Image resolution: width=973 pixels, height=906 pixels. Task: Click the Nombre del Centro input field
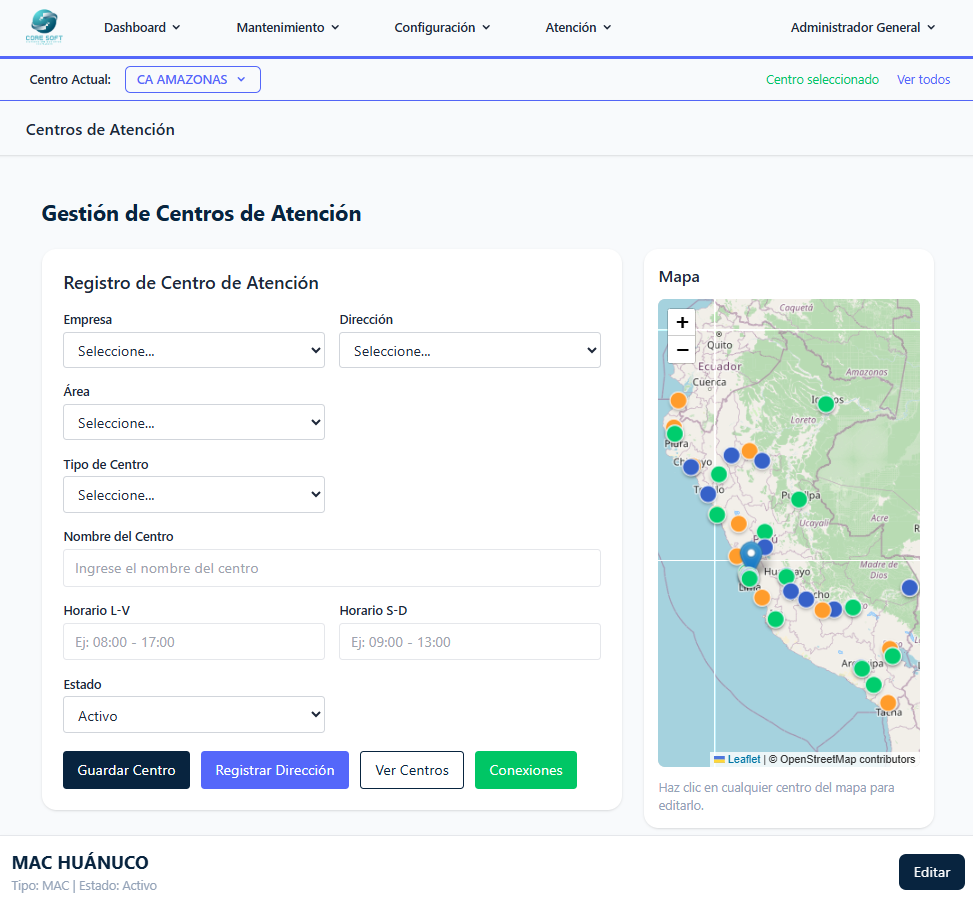coord(331,569)
